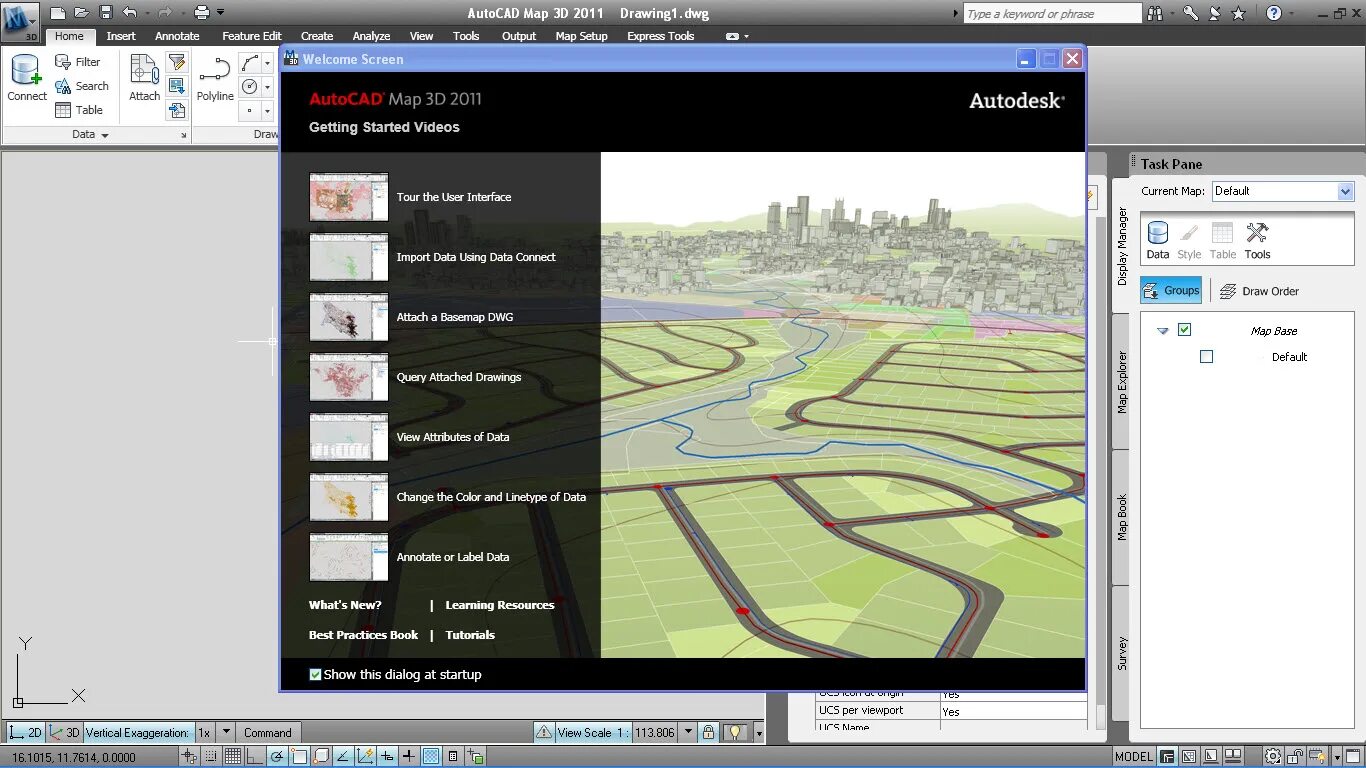
Task: Open the Insert ribbon tab
Action: (x=121, y=36)
